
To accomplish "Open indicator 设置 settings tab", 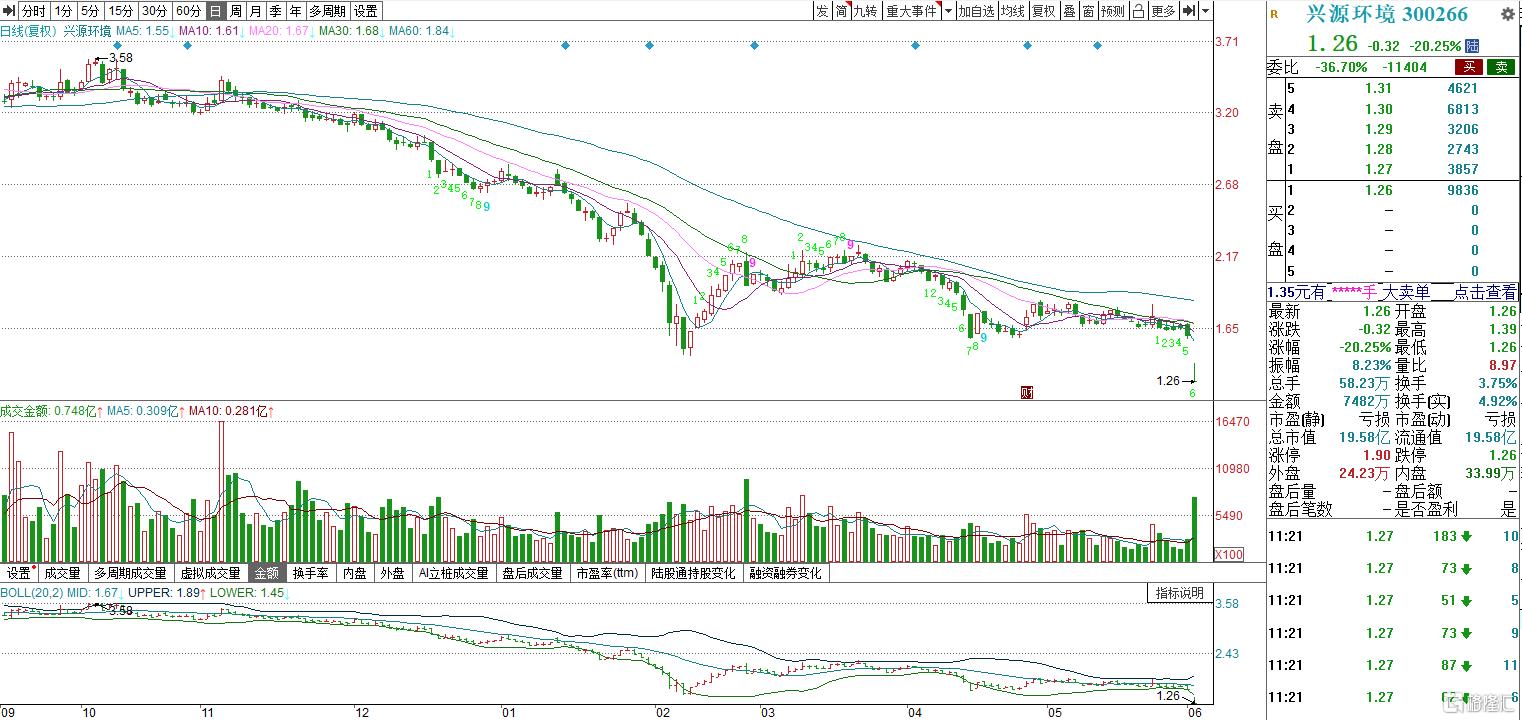I will (19, 574).
